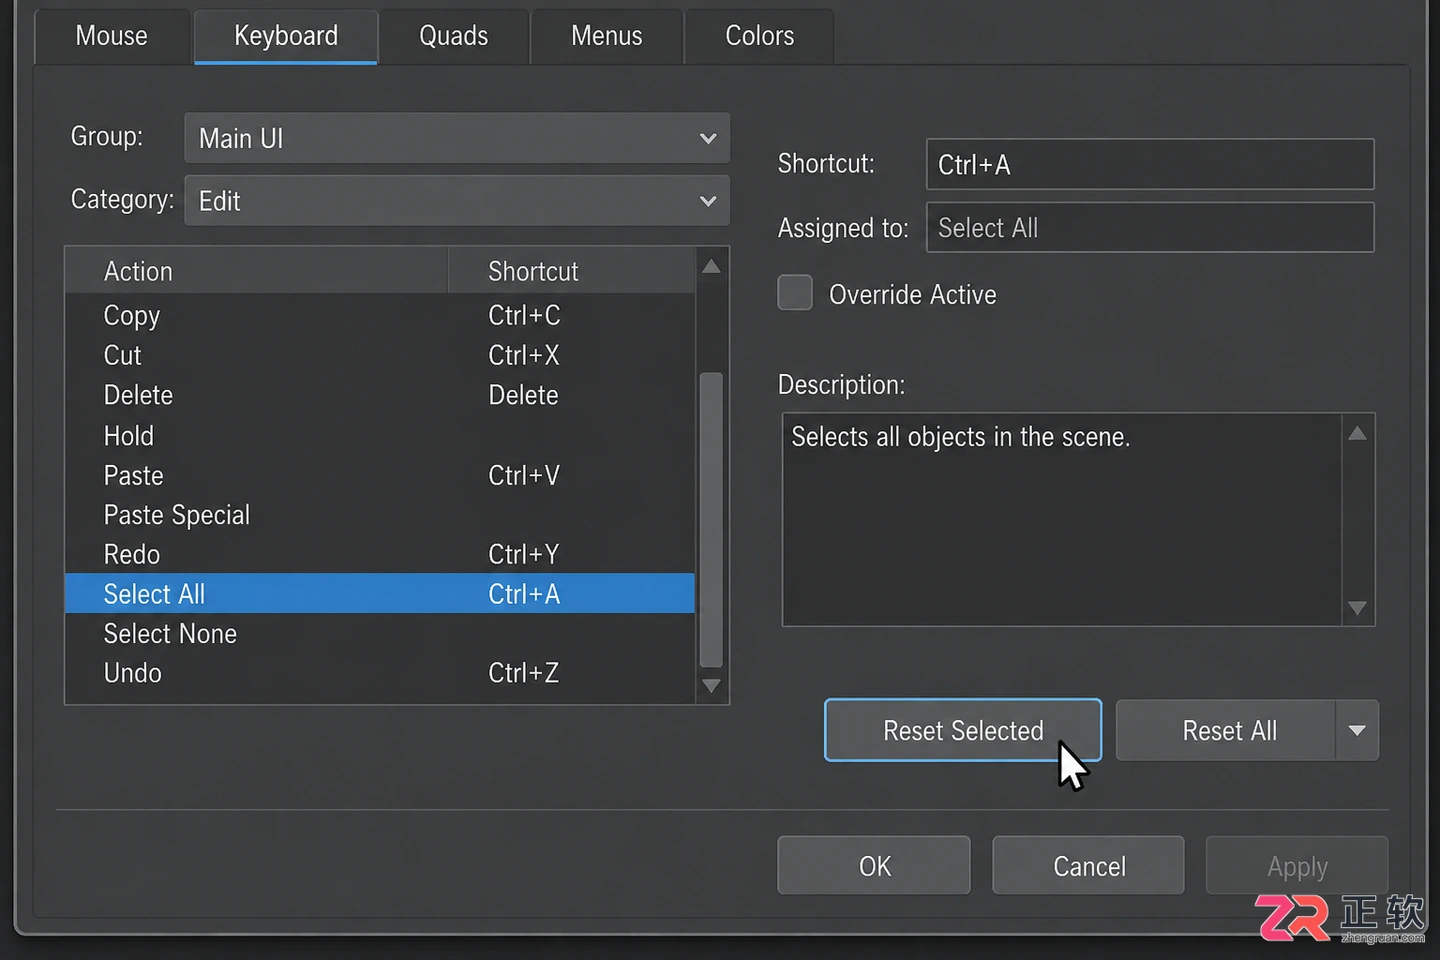The width and height of the screenshot is (1440, 960).
Task: Click the Description text box
Action: point(1061,520)
